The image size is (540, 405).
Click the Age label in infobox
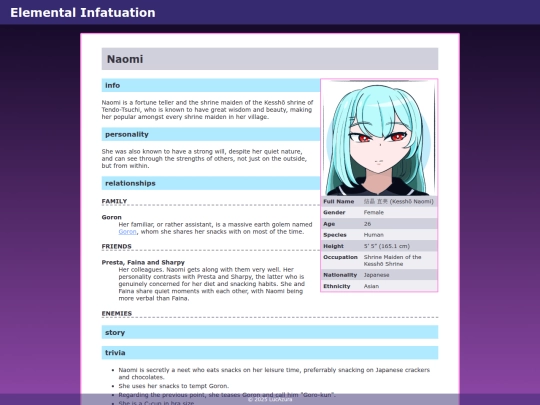click(x=329, y=224)
